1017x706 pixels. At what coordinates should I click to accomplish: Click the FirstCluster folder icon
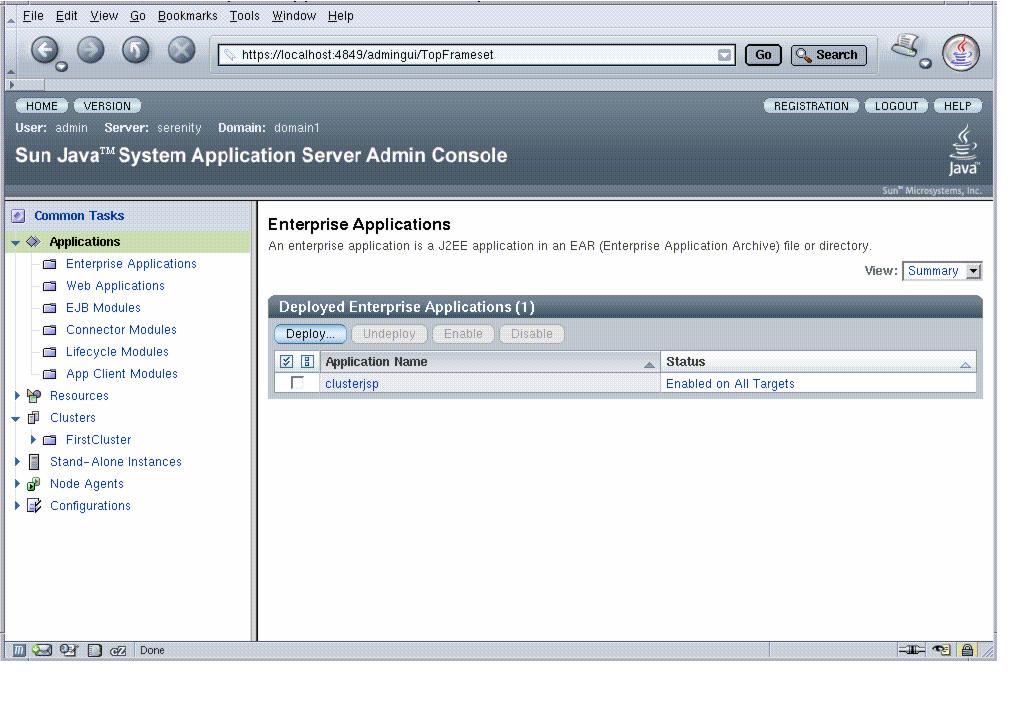(49, 440)
